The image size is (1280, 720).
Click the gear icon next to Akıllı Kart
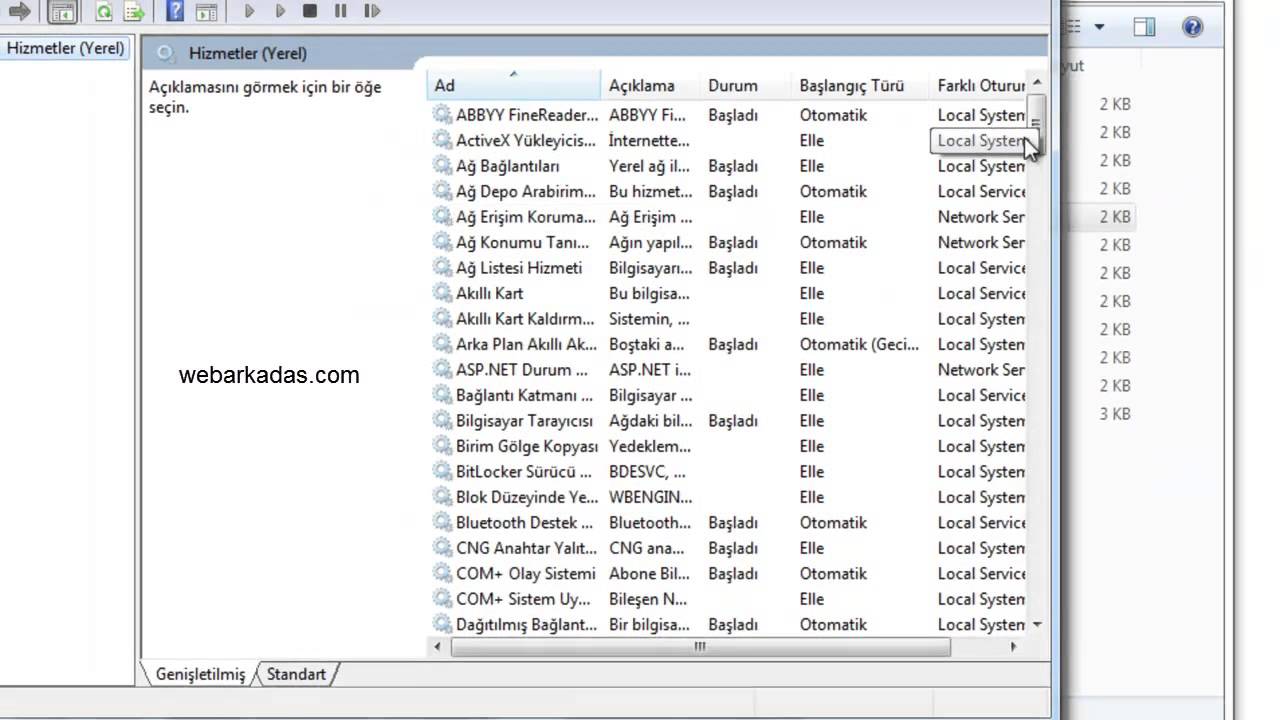pyautogui.click(x=441, y=293)
